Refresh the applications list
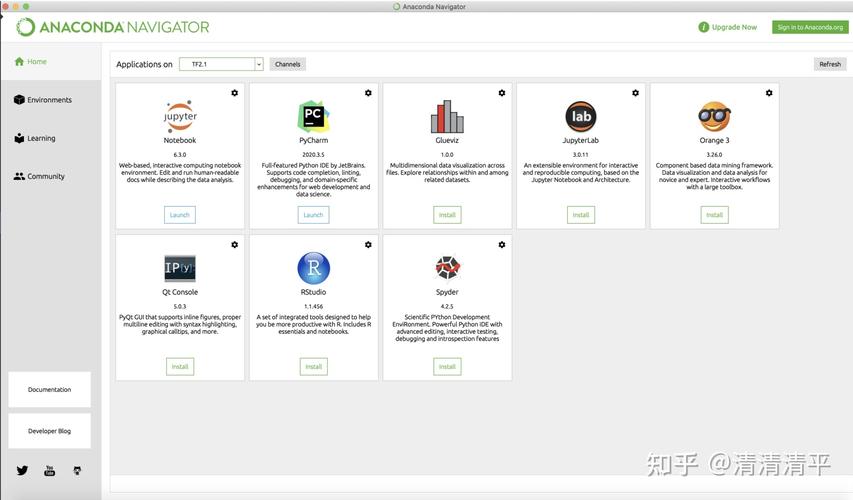 (830, 64)
